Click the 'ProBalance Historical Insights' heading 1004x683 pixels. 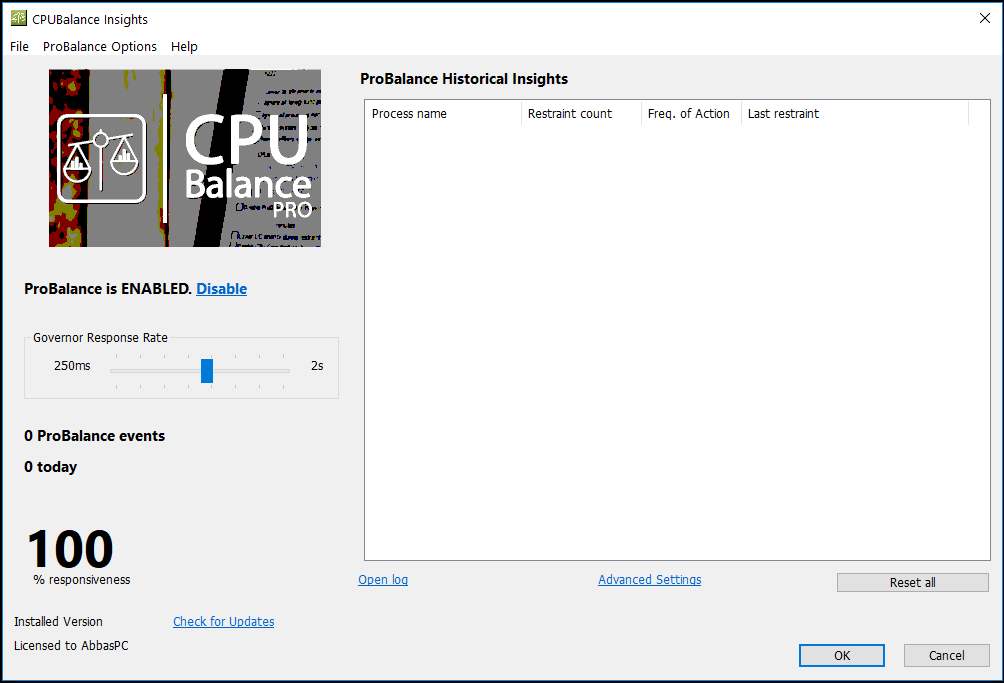464,79
